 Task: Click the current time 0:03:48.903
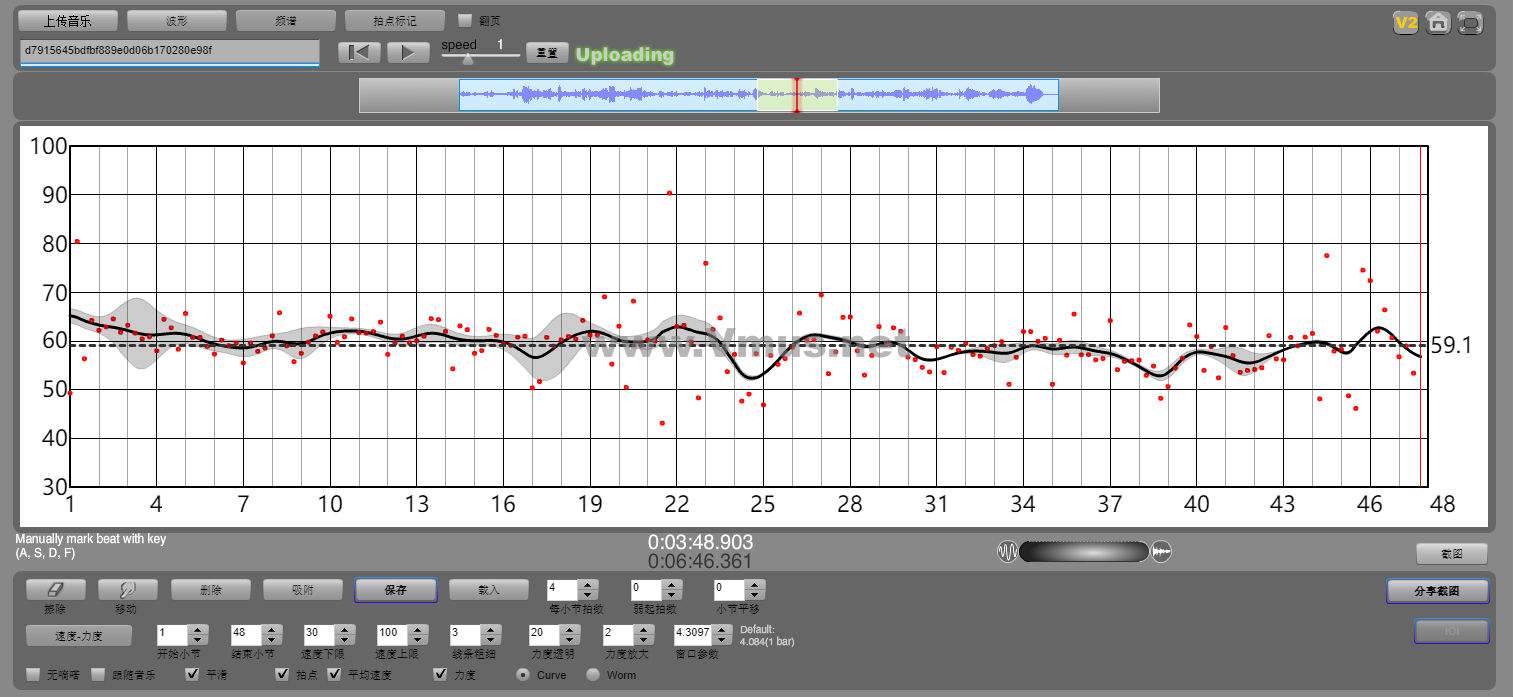[x=700, y=542]
